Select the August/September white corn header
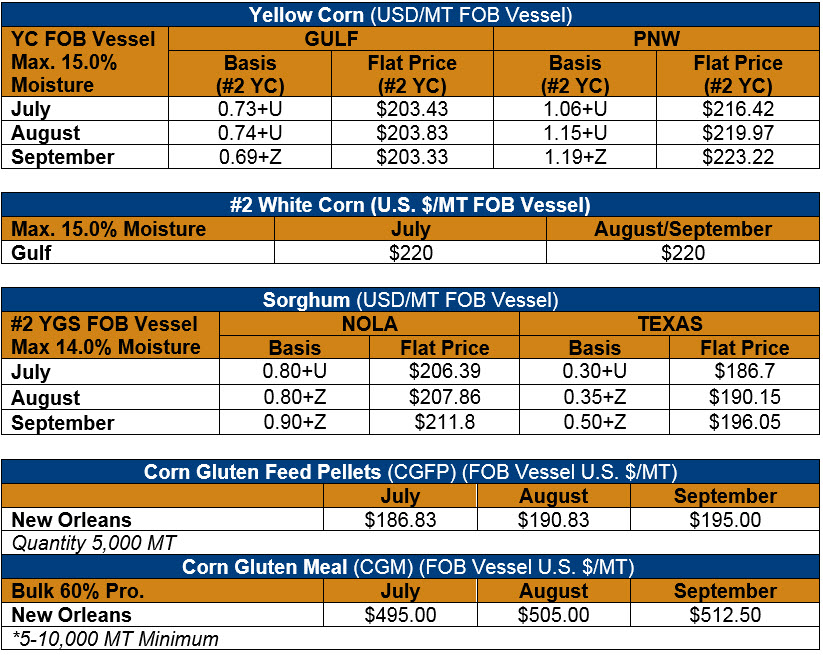The image size is (823, 655). (683, 229)
